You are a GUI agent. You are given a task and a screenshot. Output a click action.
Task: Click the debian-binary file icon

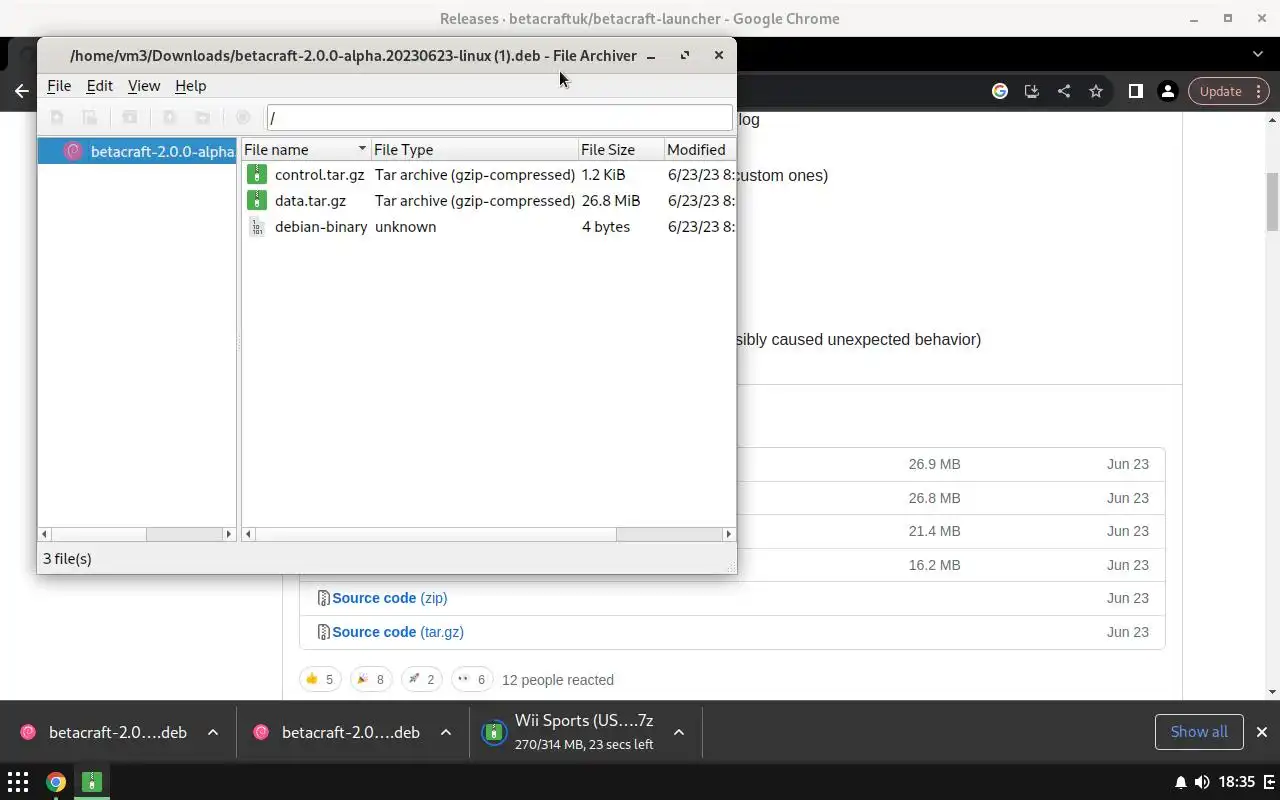(257, 227)
